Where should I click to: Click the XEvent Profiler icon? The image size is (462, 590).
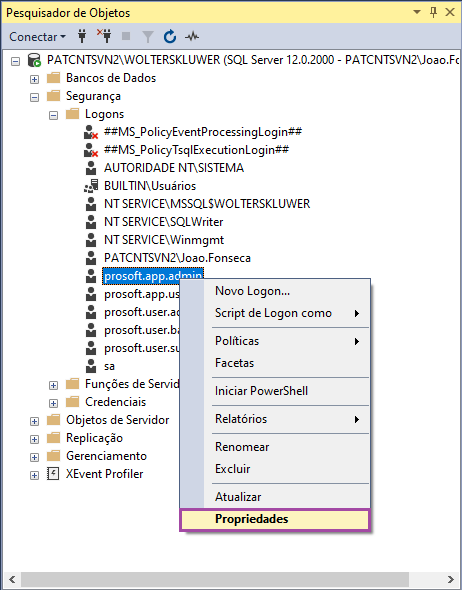coord(53,474)
